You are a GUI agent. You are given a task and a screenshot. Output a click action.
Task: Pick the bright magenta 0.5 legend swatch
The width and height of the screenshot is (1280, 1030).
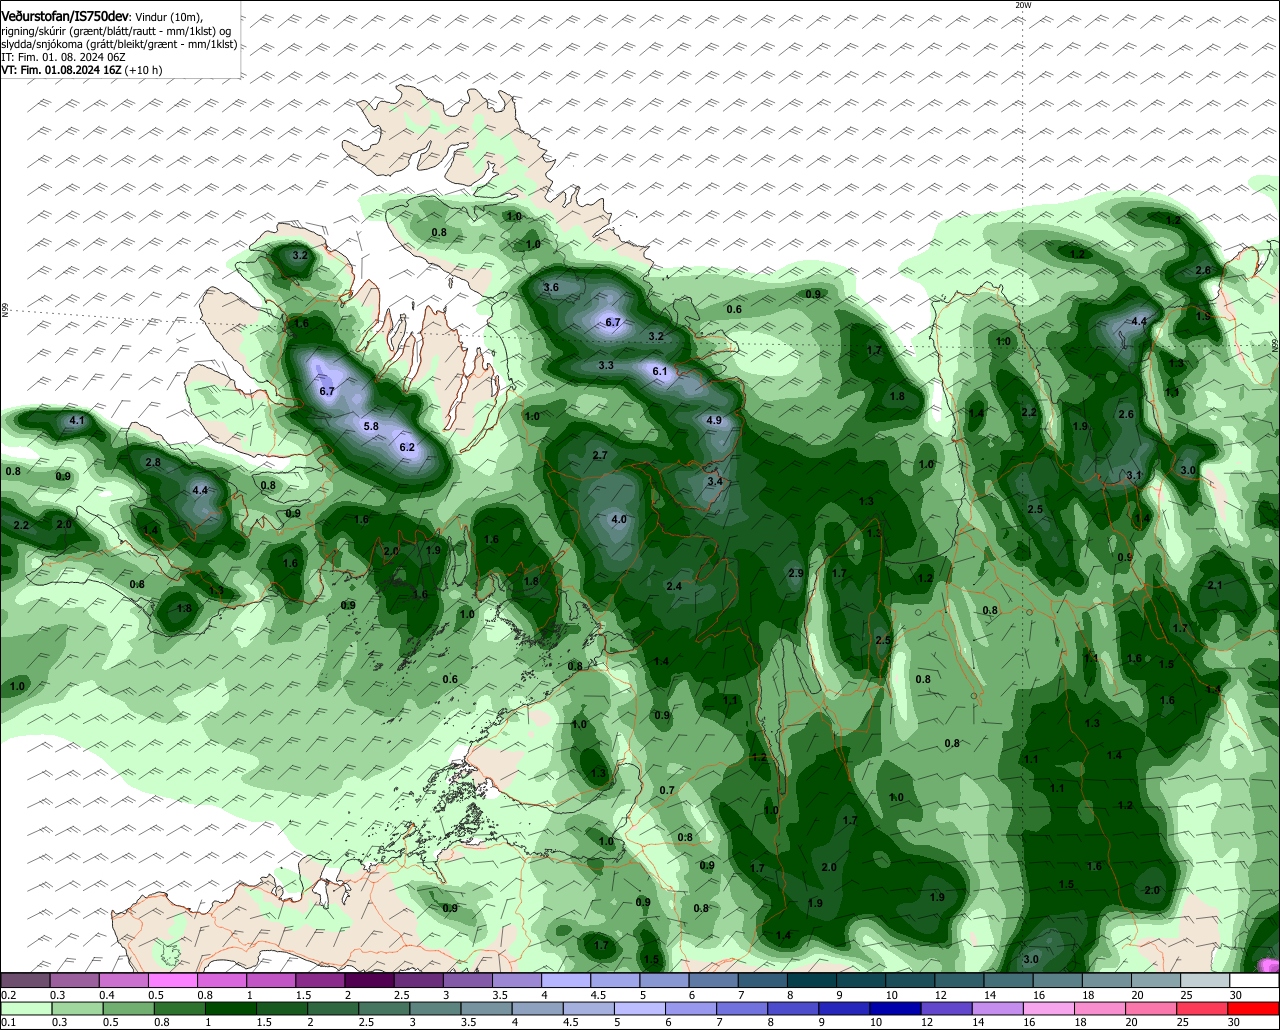[172, 980]
